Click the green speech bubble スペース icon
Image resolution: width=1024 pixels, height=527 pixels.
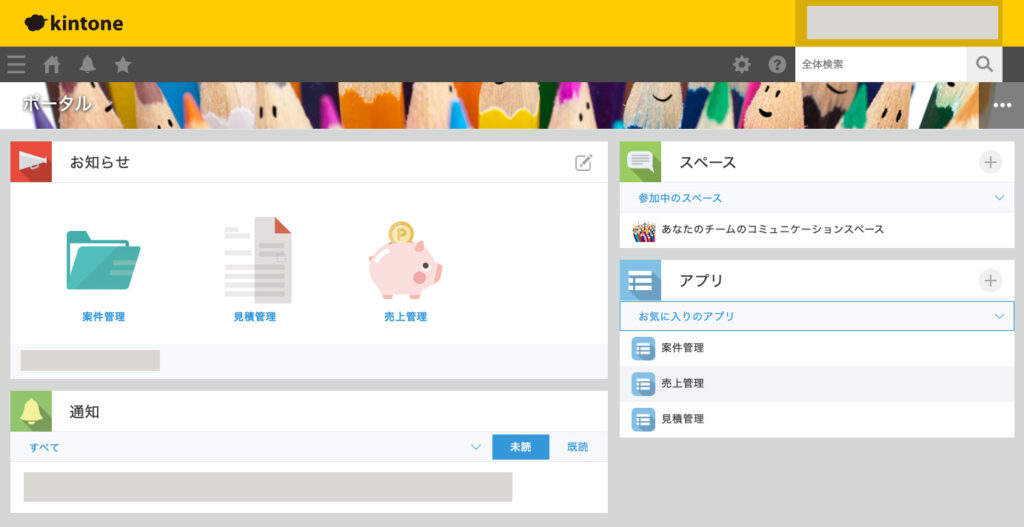click(x=640, y=162)
